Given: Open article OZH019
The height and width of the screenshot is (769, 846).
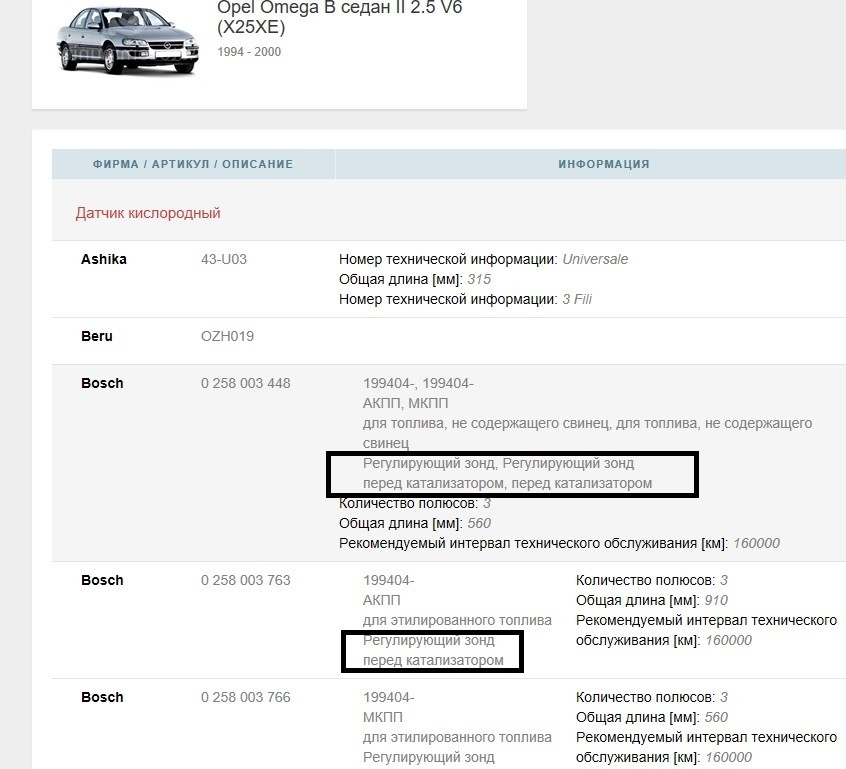Looking at the screenshot, I should pos(227,336).
